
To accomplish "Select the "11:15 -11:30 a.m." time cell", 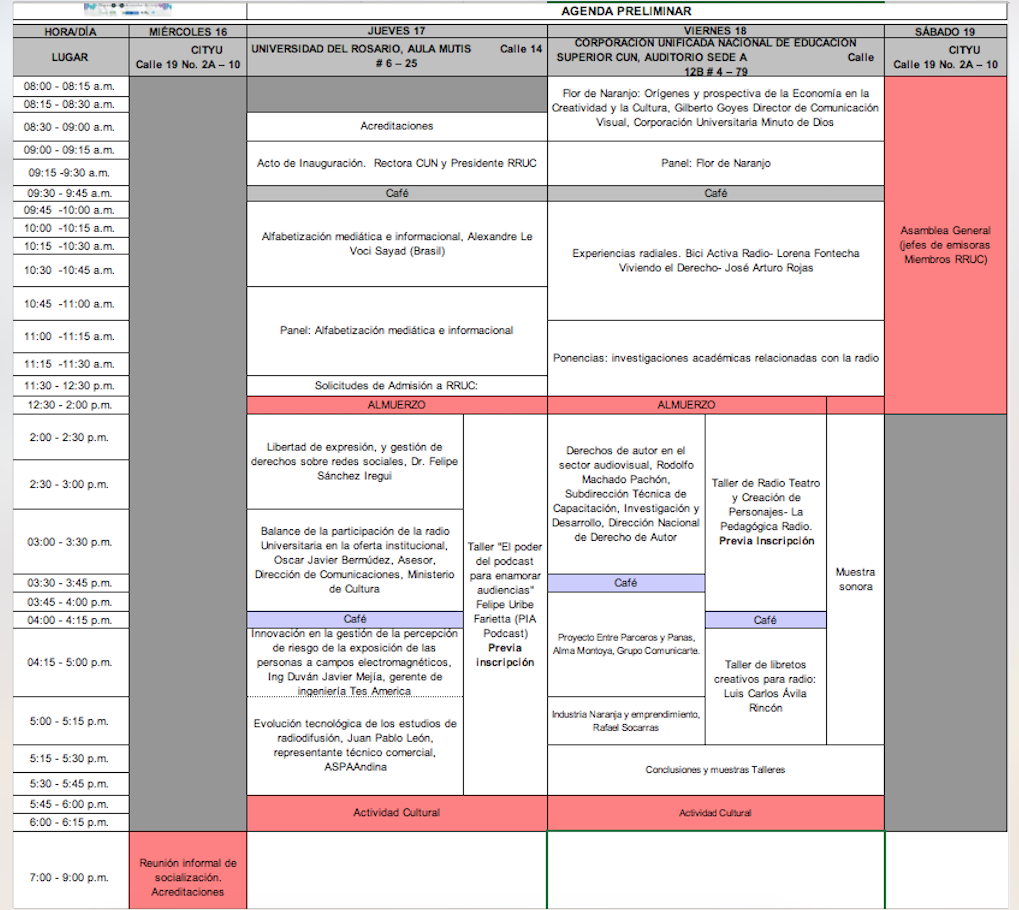I will (70, 364).
